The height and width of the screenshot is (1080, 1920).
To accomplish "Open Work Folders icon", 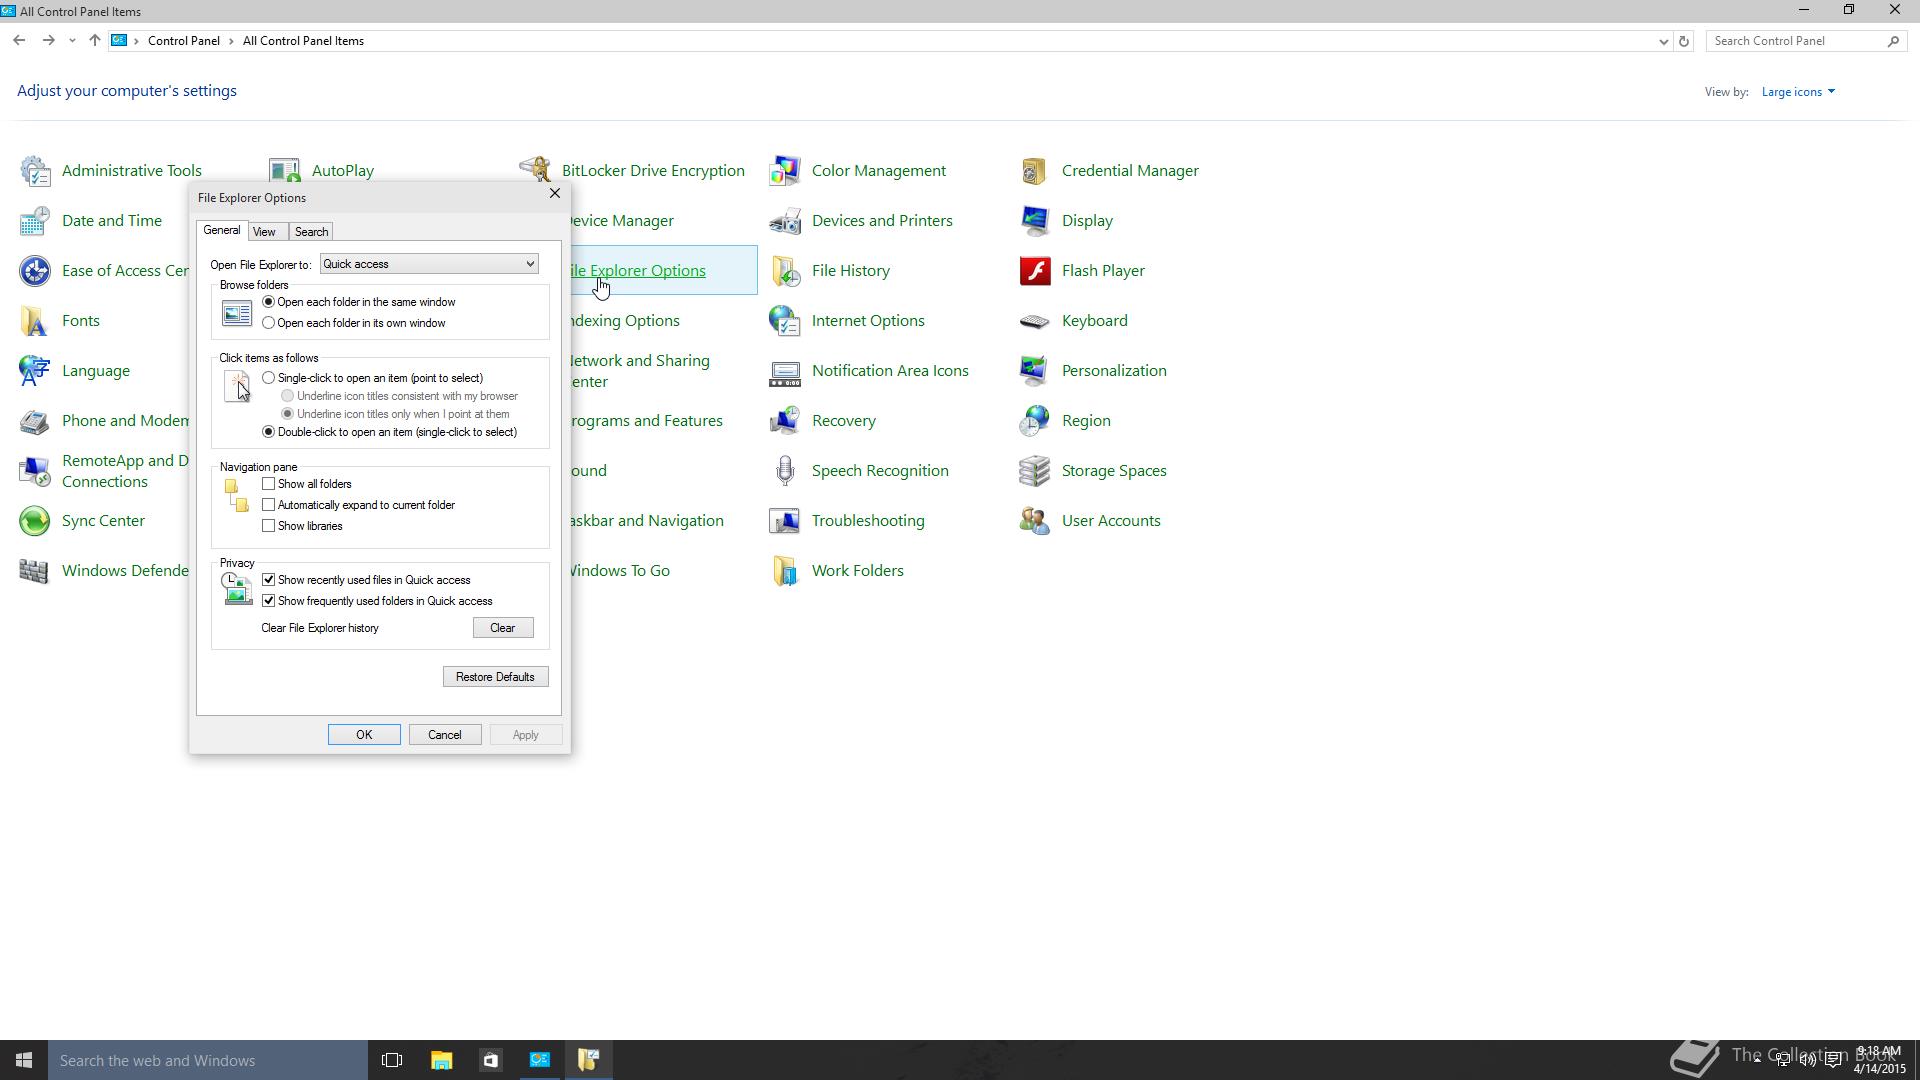I will tap(785, 571).
